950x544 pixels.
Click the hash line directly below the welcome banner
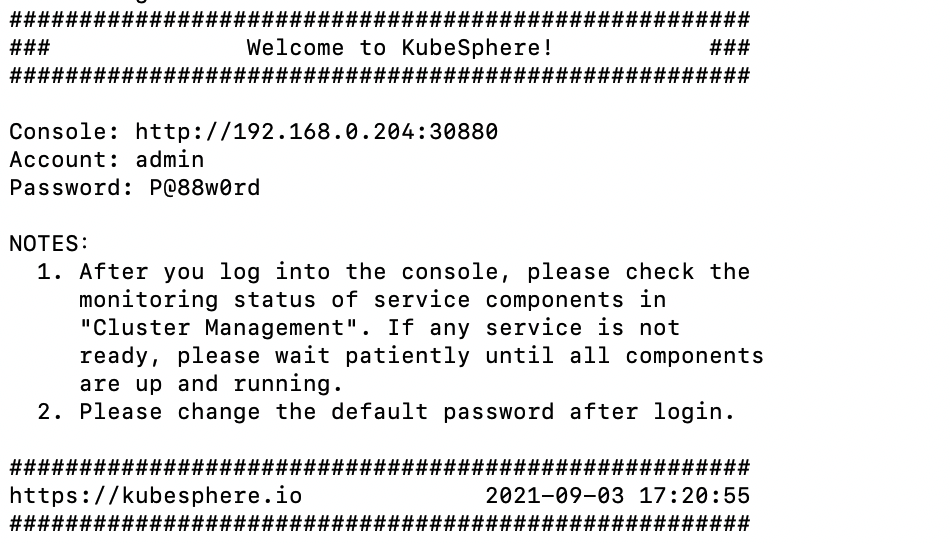click(379, 76)
